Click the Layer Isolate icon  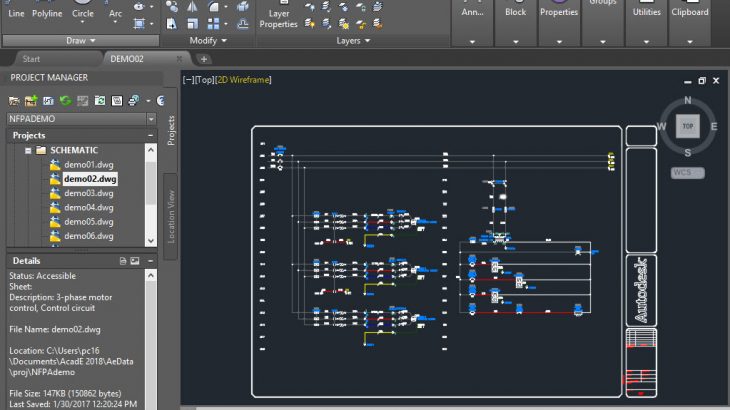tap(326, 7)
